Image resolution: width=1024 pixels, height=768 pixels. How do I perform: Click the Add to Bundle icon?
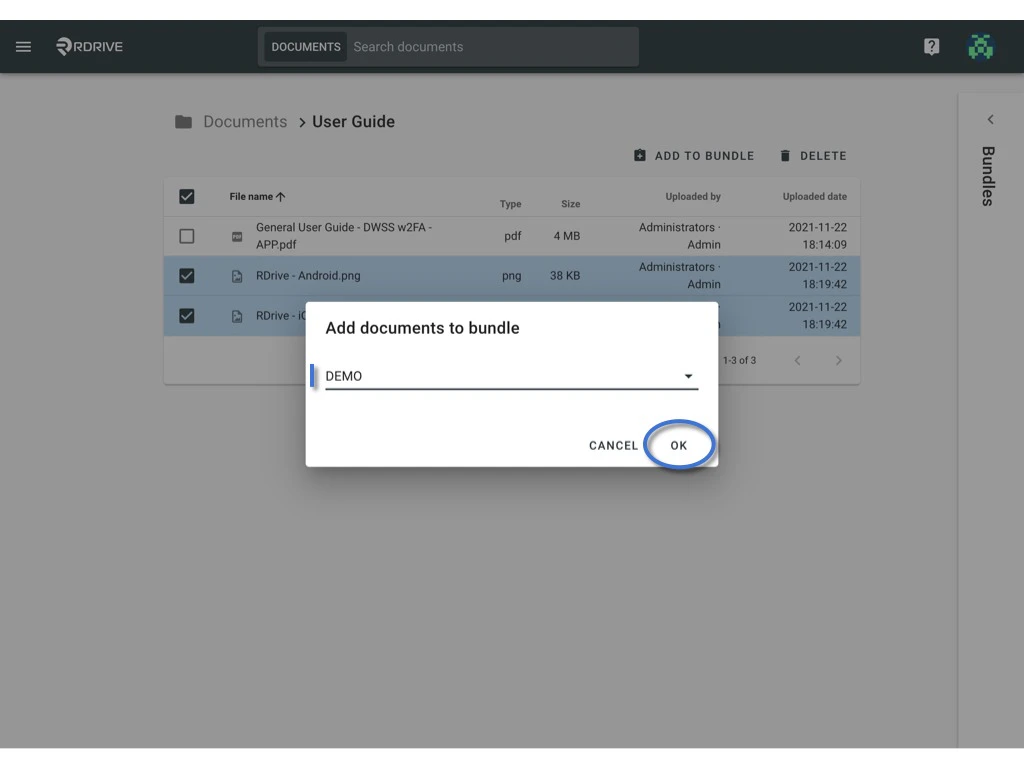(x=640, y=155)
